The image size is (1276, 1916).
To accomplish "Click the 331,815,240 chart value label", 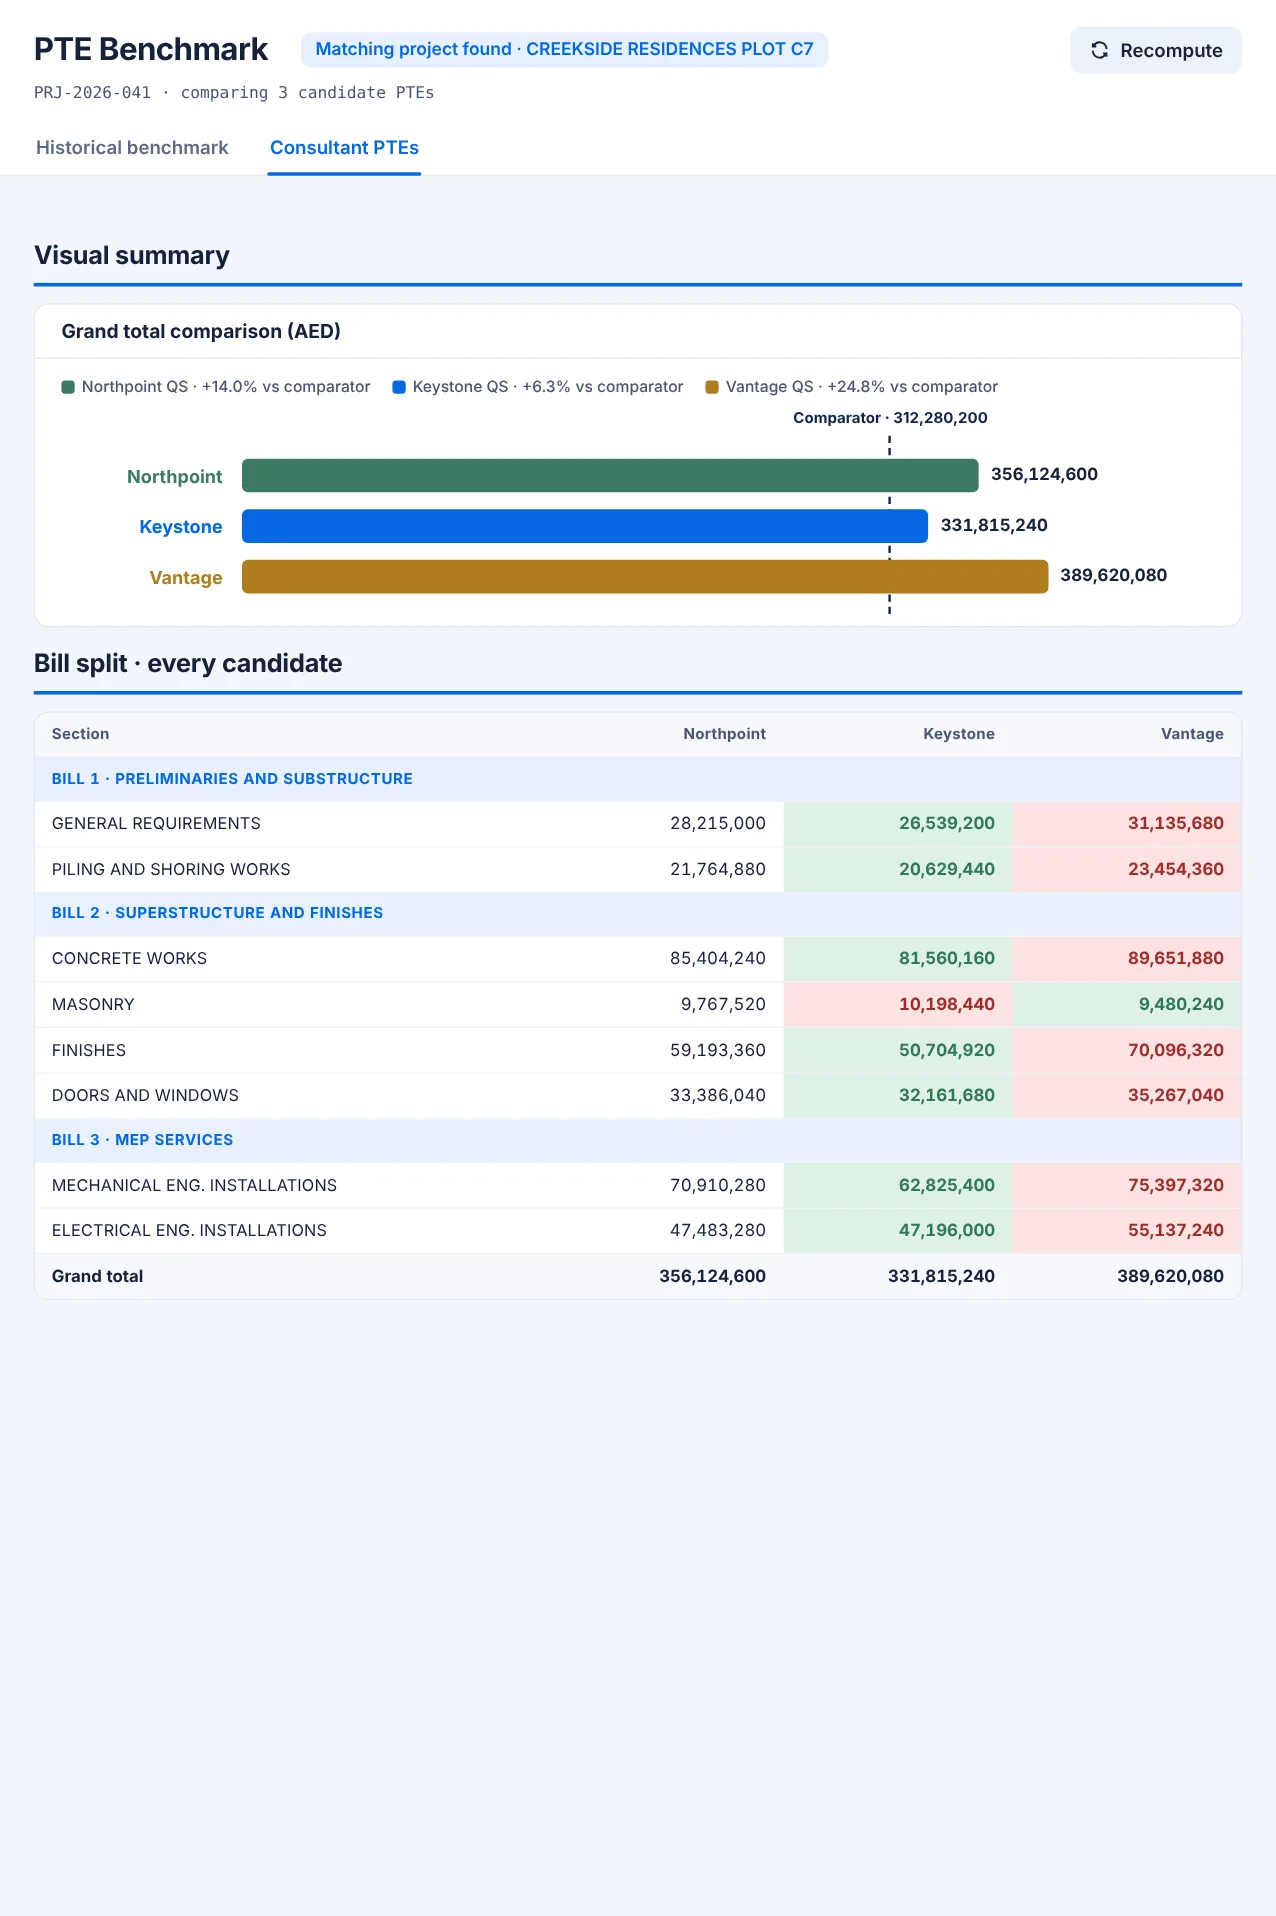I will click(994, 525).
